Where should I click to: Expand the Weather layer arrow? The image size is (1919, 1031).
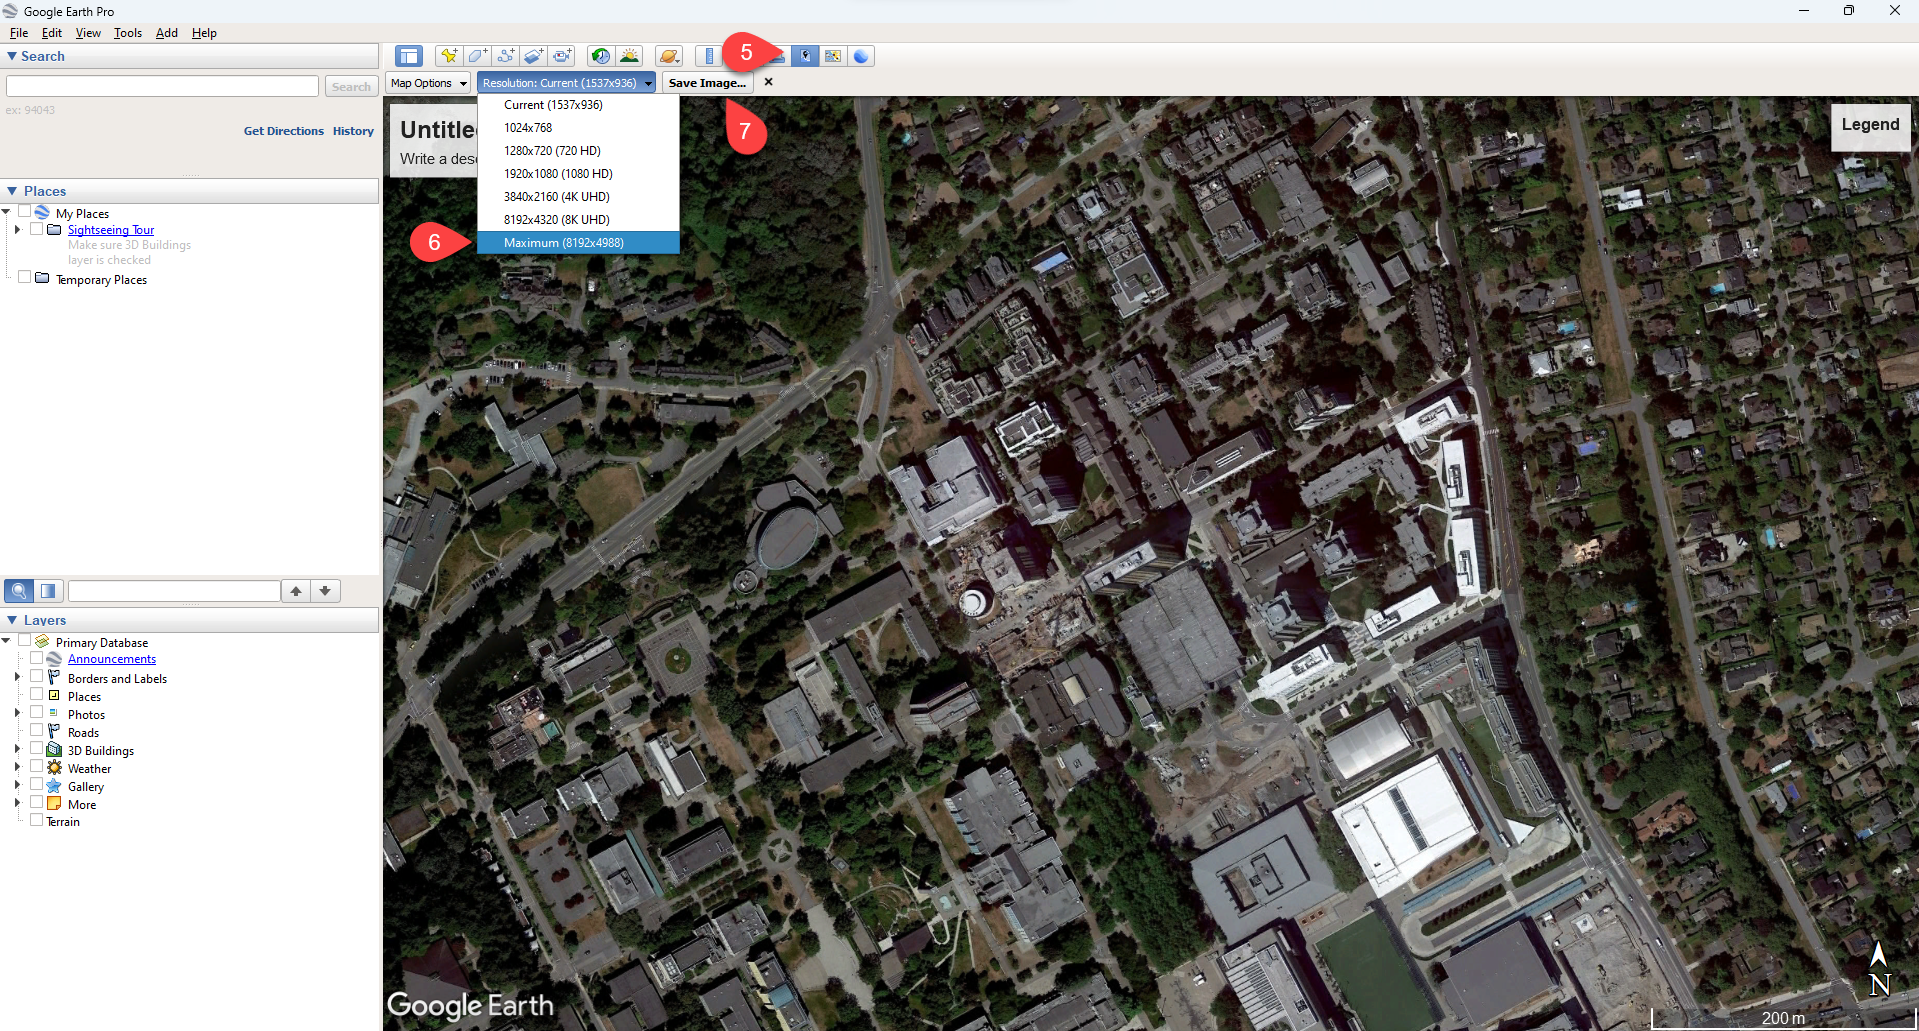[17, 767]
